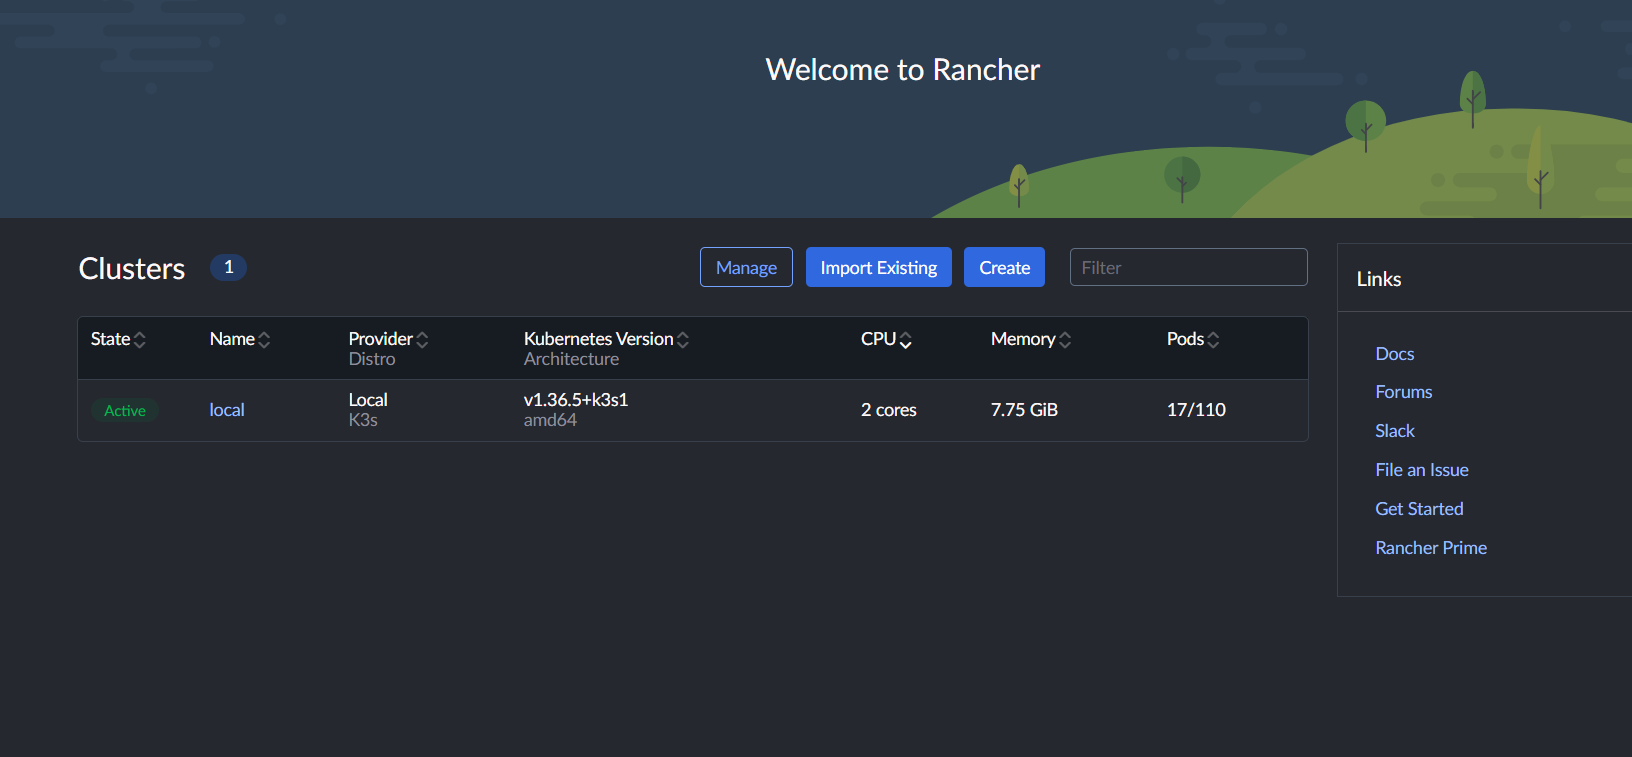Click the Links panel heading

(x=1379, y=279)
